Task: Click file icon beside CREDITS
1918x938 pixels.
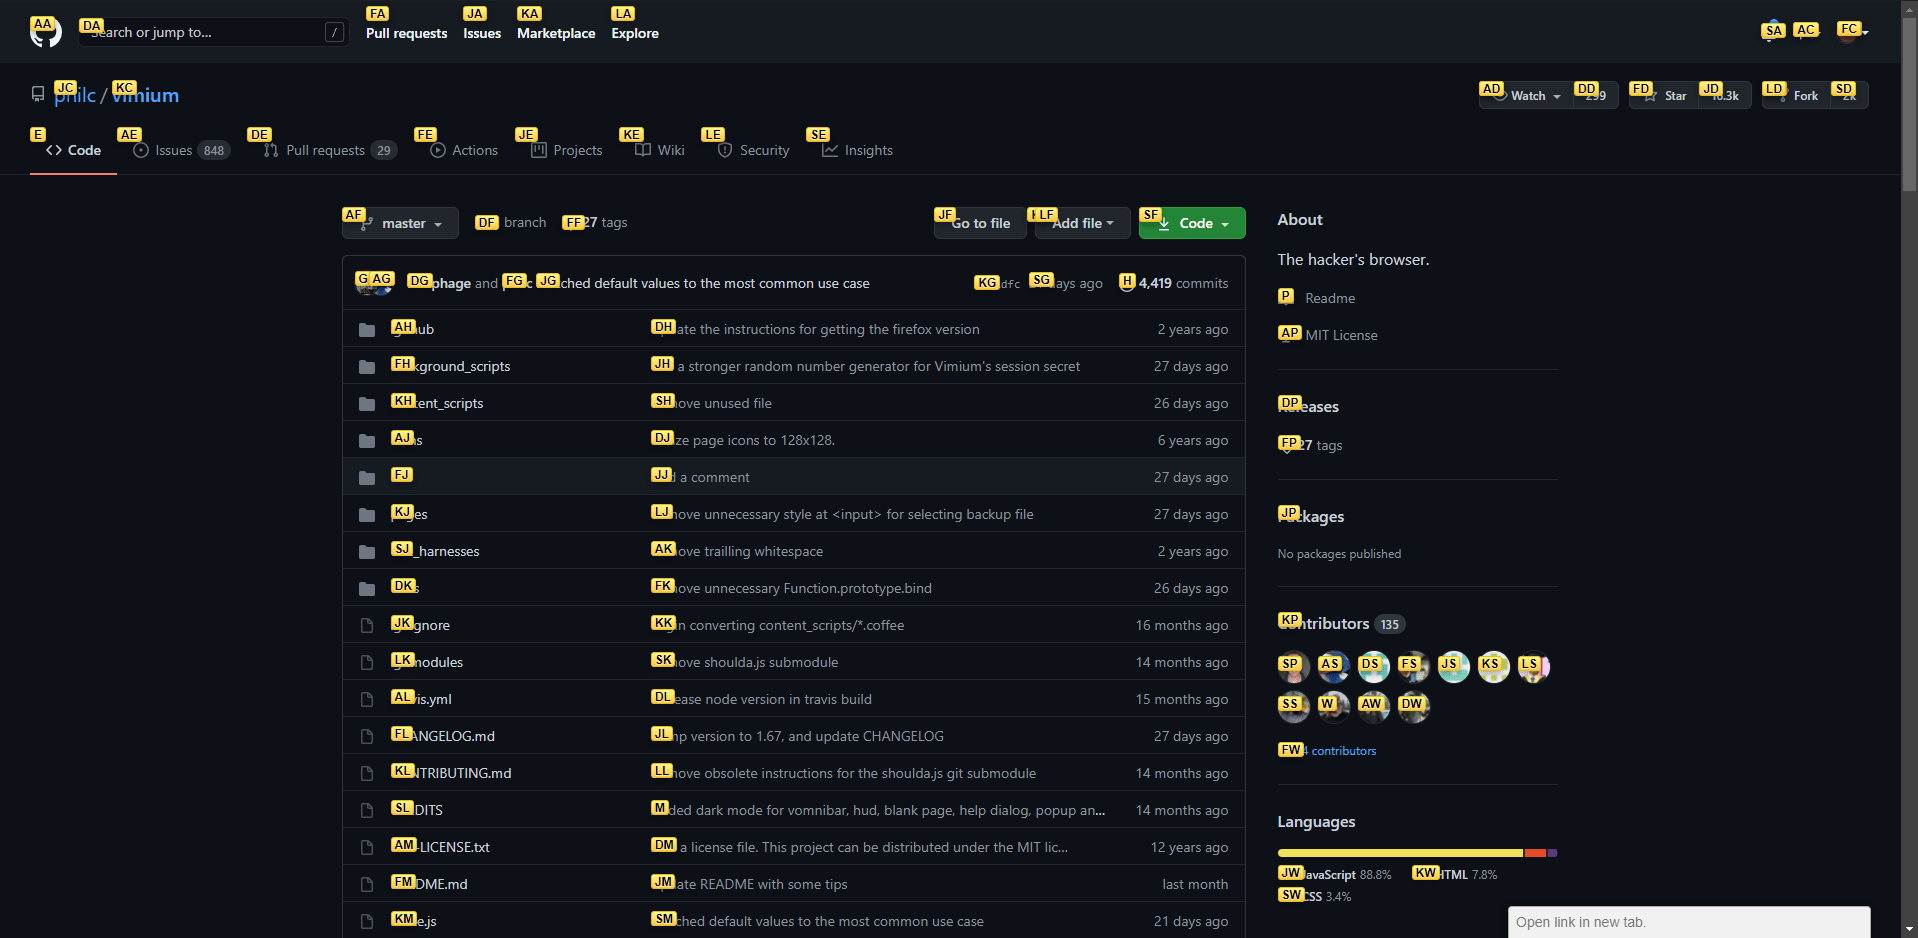Action: point(367,811)
